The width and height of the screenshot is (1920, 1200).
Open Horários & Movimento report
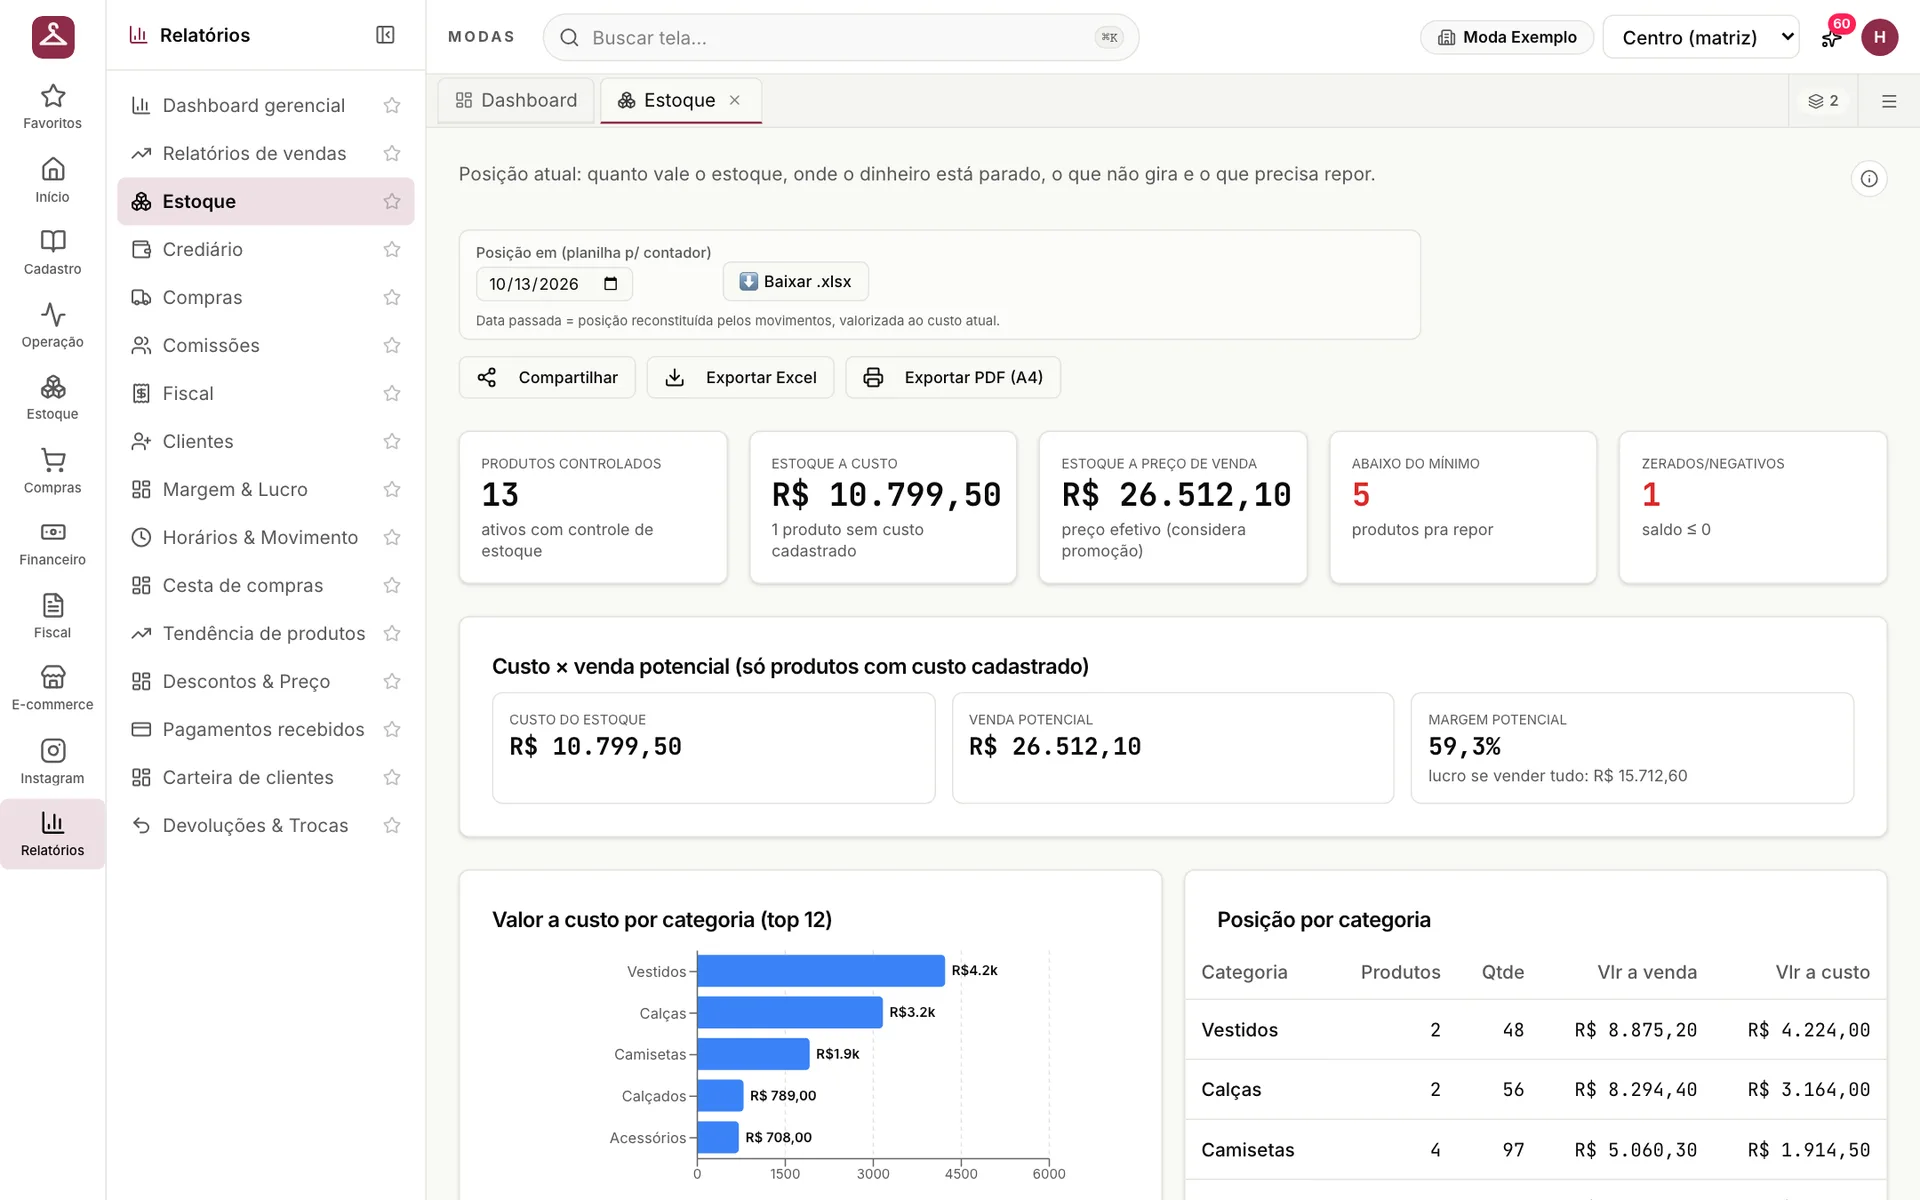coord(265,537)
